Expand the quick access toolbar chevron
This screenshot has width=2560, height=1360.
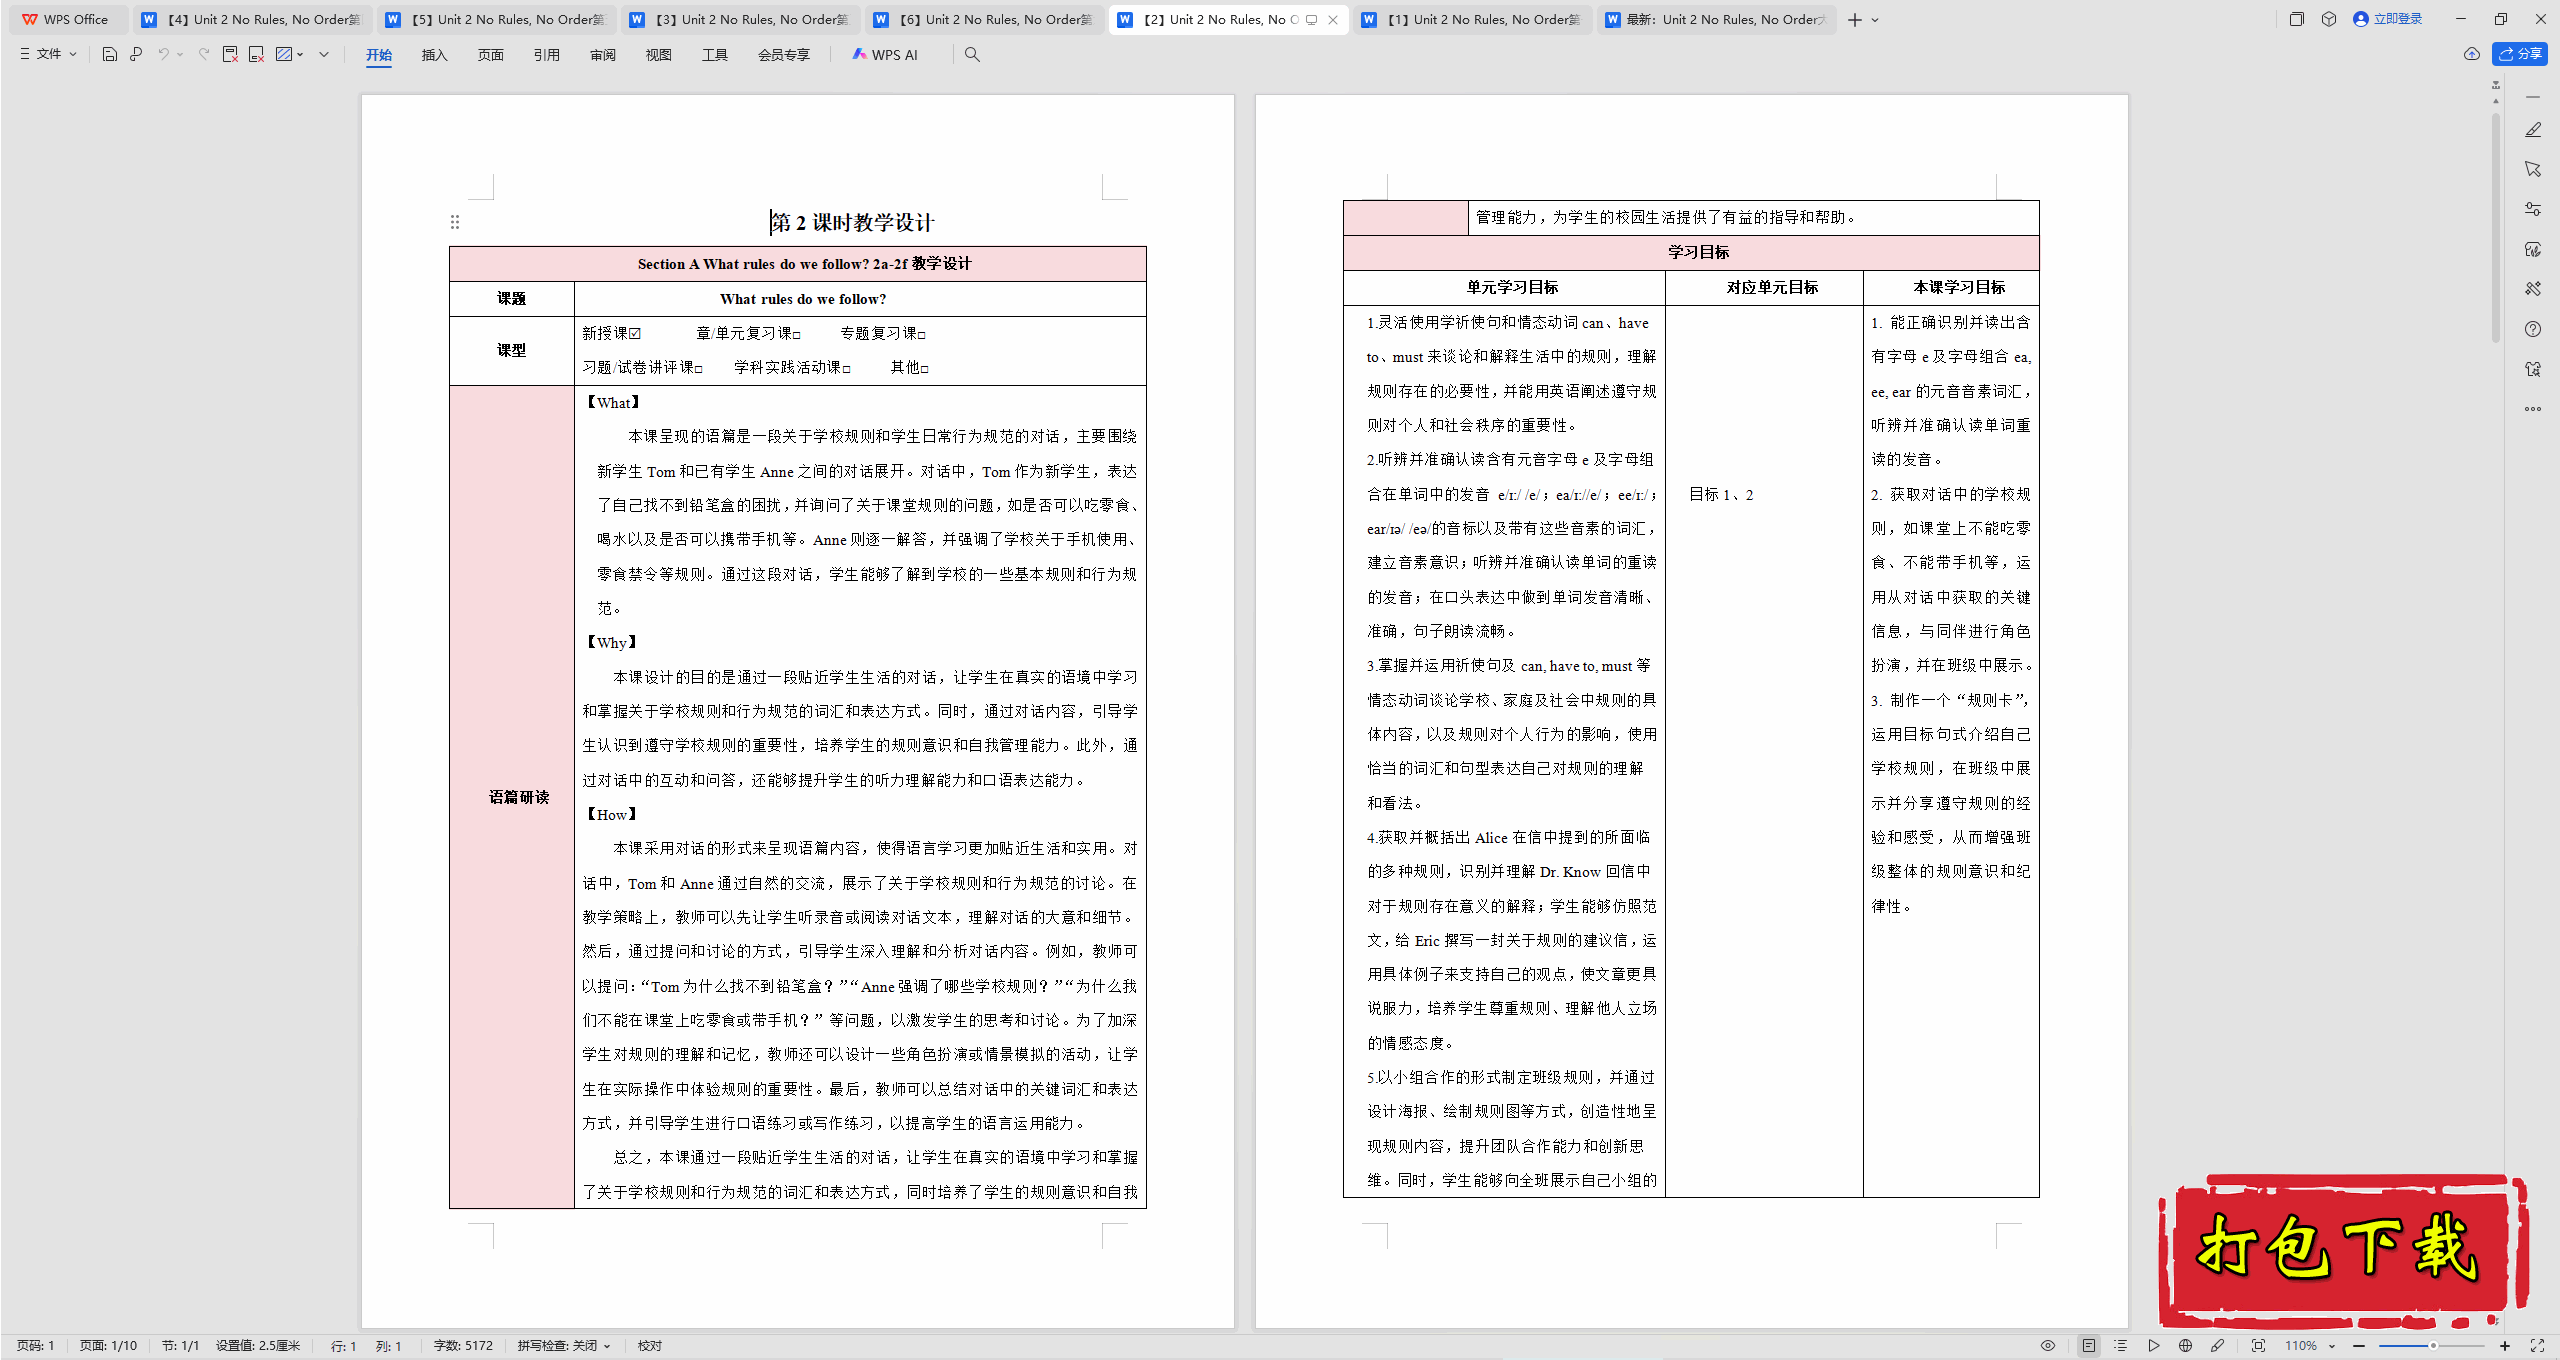[x=324, y=54]
